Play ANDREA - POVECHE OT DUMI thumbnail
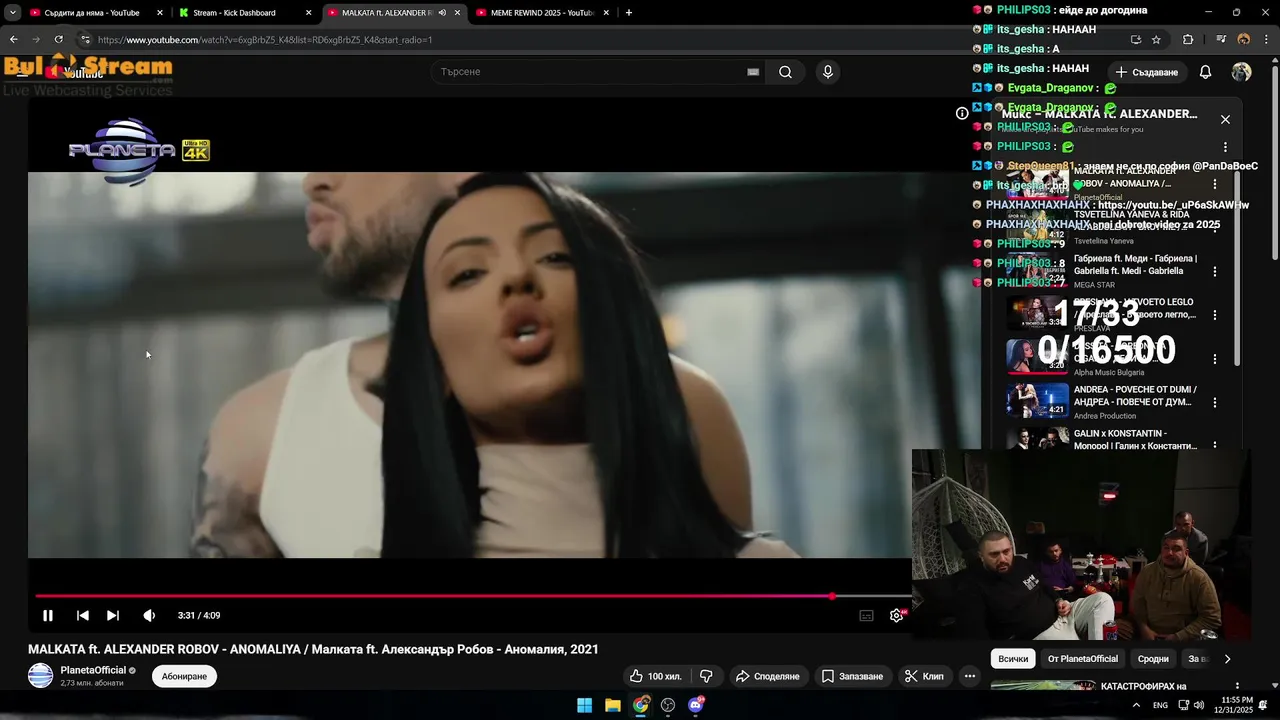 (1037, 400)
